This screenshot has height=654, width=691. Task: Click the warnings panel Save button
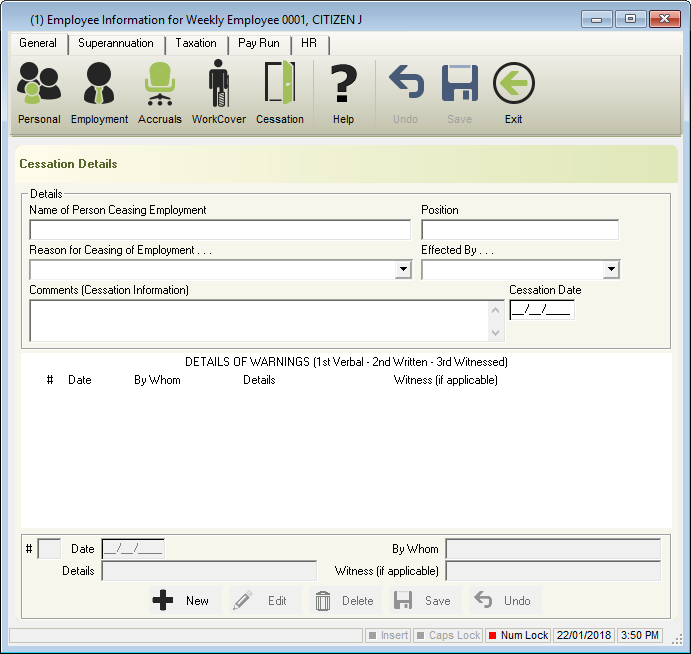pos(425,600)
